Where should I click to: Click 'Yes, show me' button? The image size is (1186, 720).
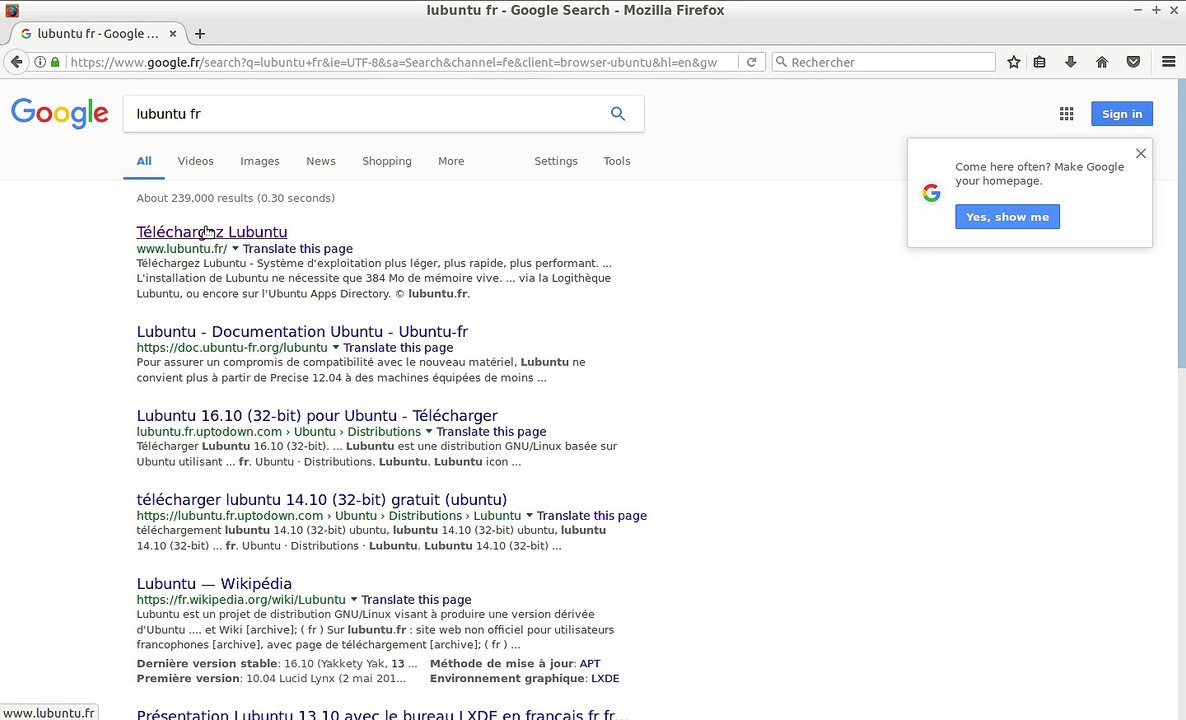(x=1007, y=217)
